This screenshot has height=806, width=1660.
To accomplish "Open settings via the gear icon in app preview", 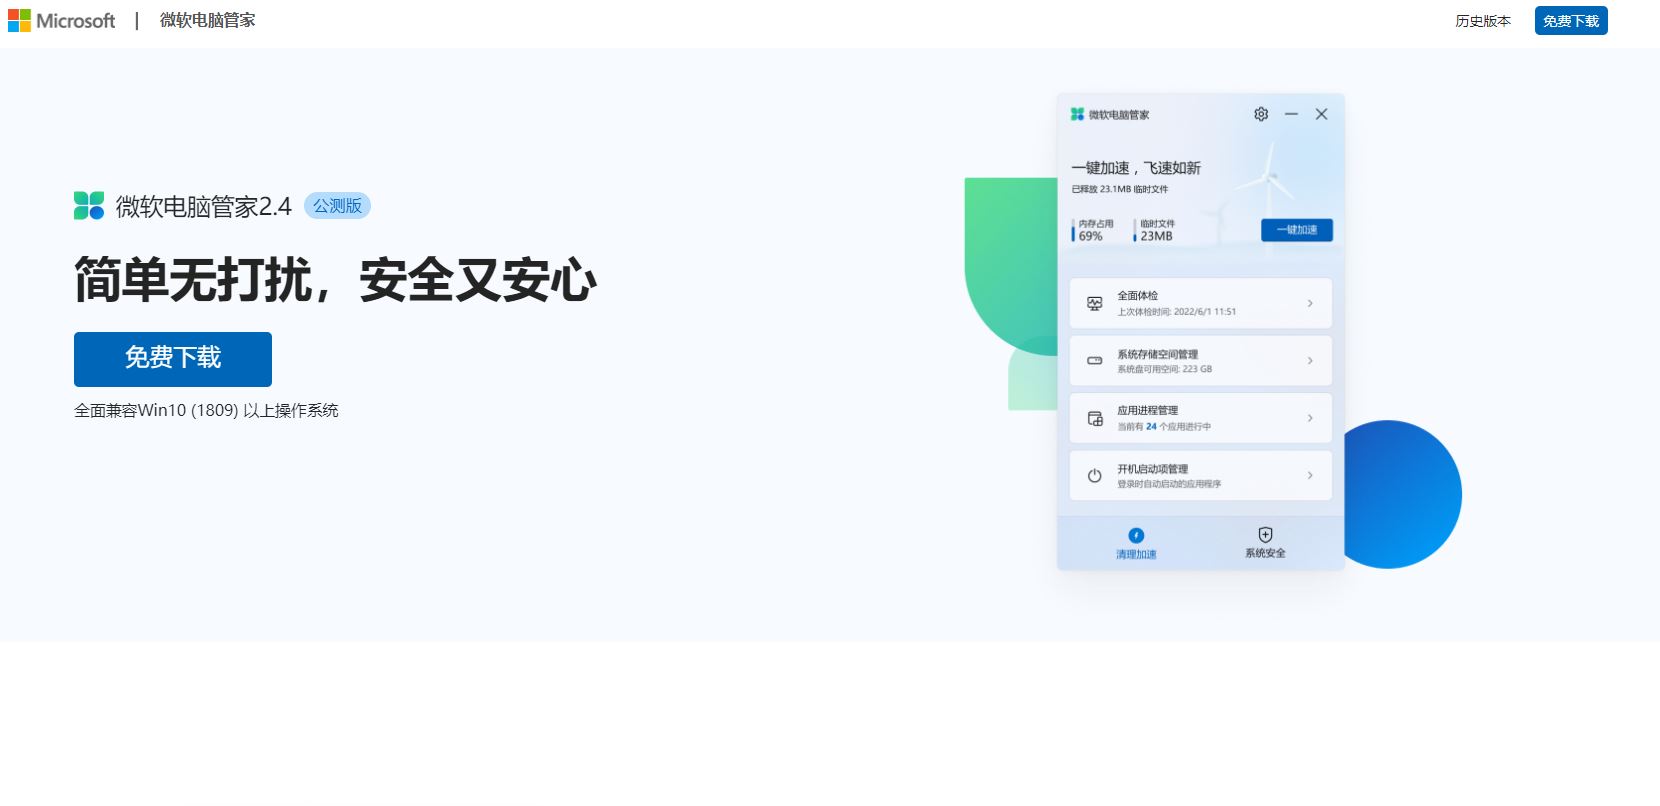I will [x=1261, y=114].
